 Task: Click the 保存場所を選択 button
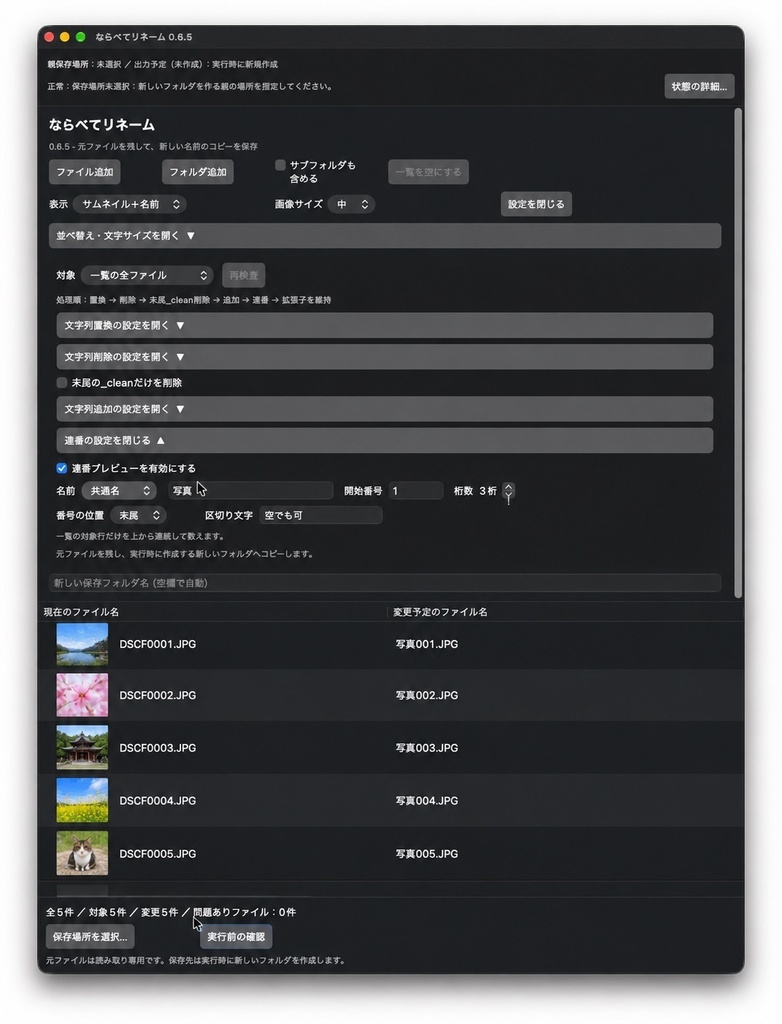(90, 936)
